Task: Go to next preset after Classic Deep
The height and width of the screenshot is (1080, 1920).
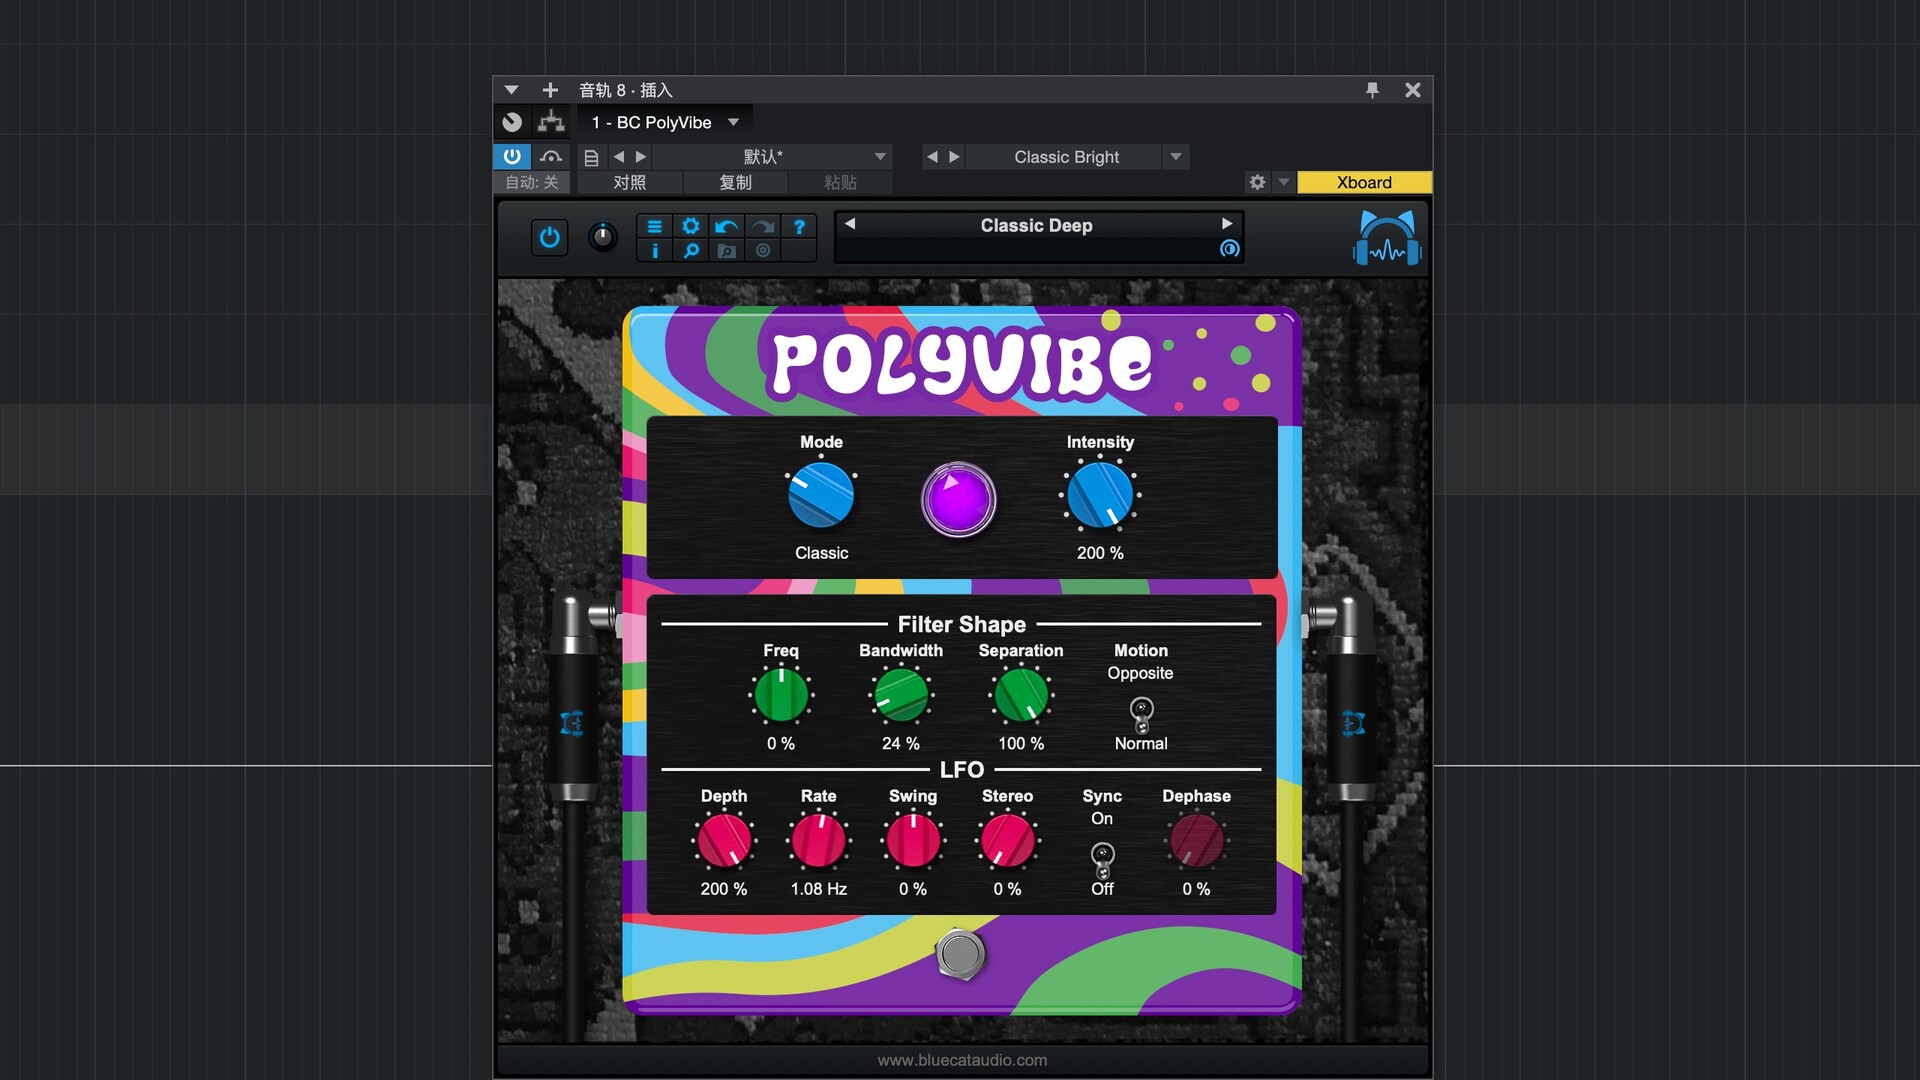Action: pyautogui.click(x=1227, y=224)
